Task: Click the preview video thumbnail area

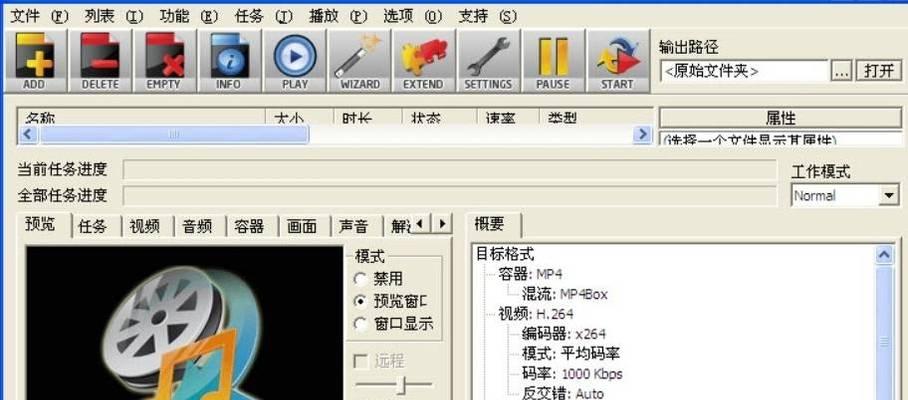Action: 185,323
